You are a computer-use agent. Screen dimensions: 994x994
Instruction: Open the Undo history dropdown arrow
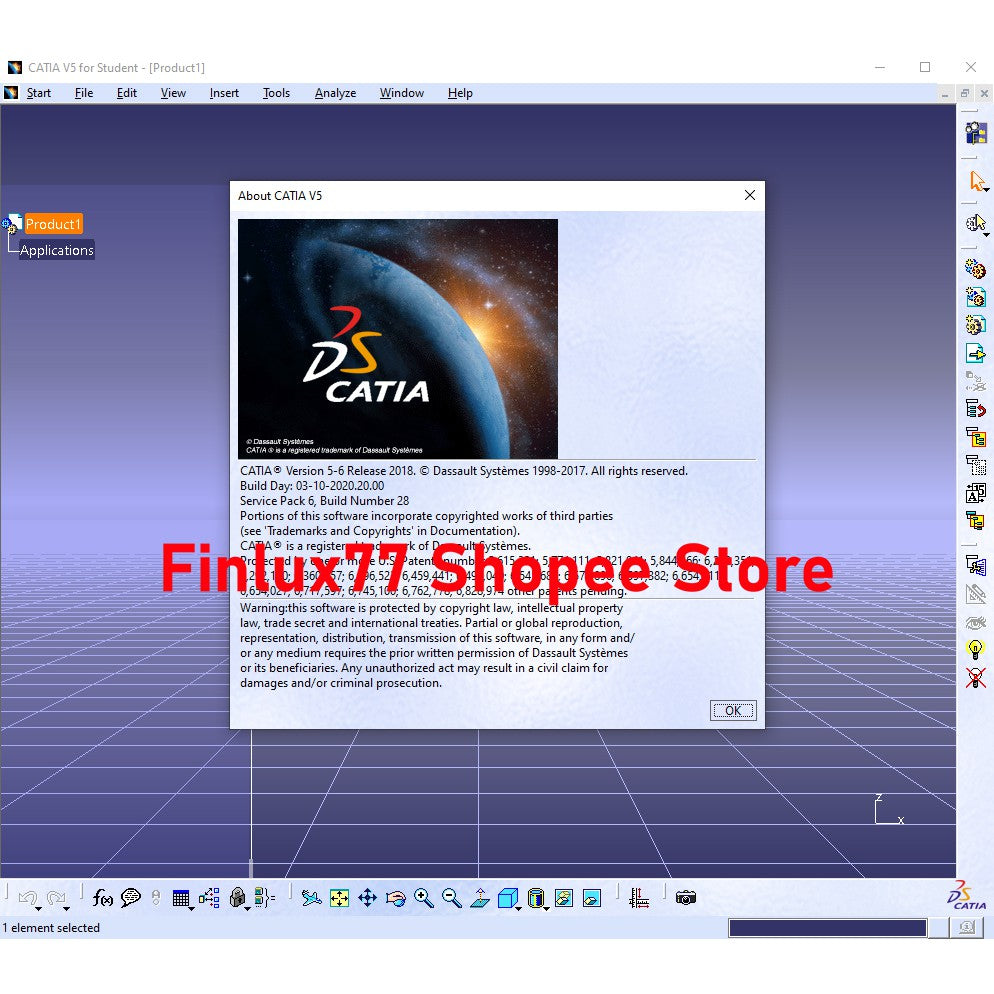pyautogui.click(x=38, y=909)
